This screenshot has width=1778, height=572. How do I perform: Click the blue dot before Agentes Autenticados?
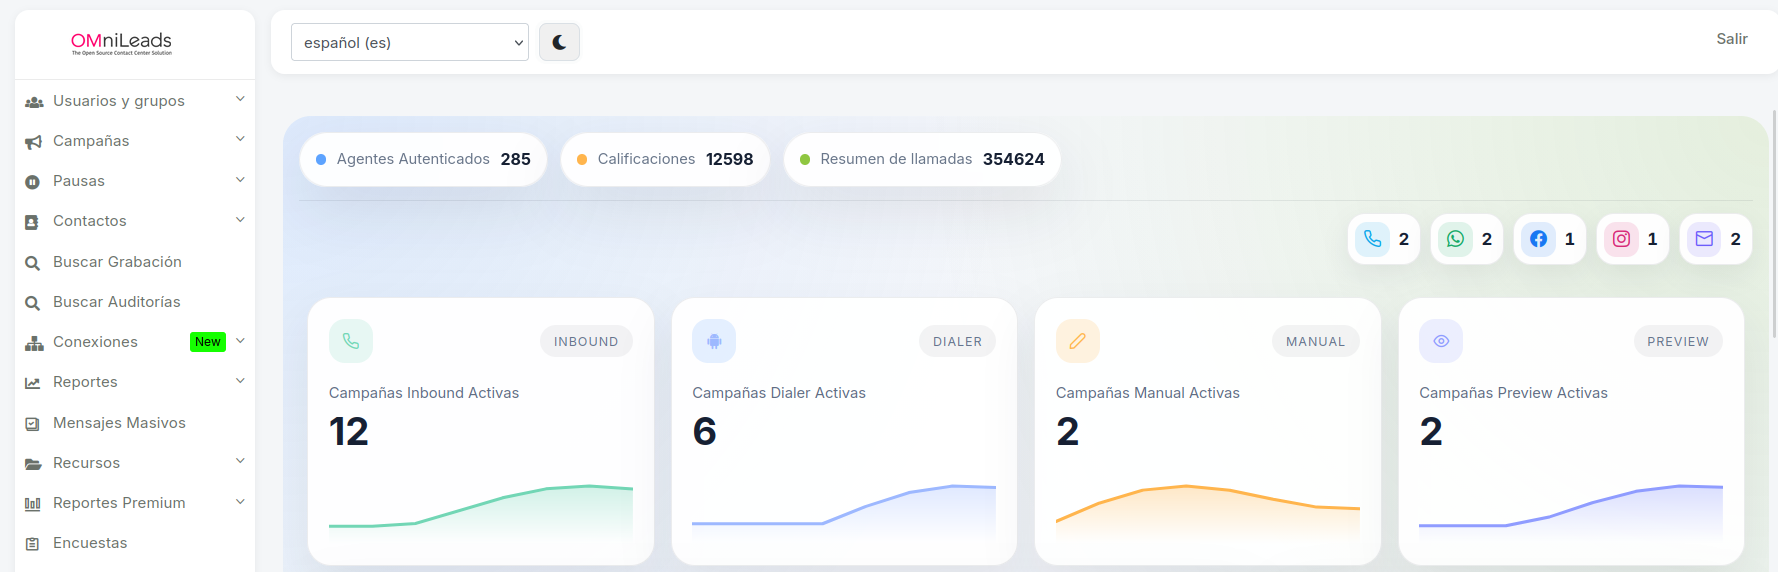tap(321, 159)
